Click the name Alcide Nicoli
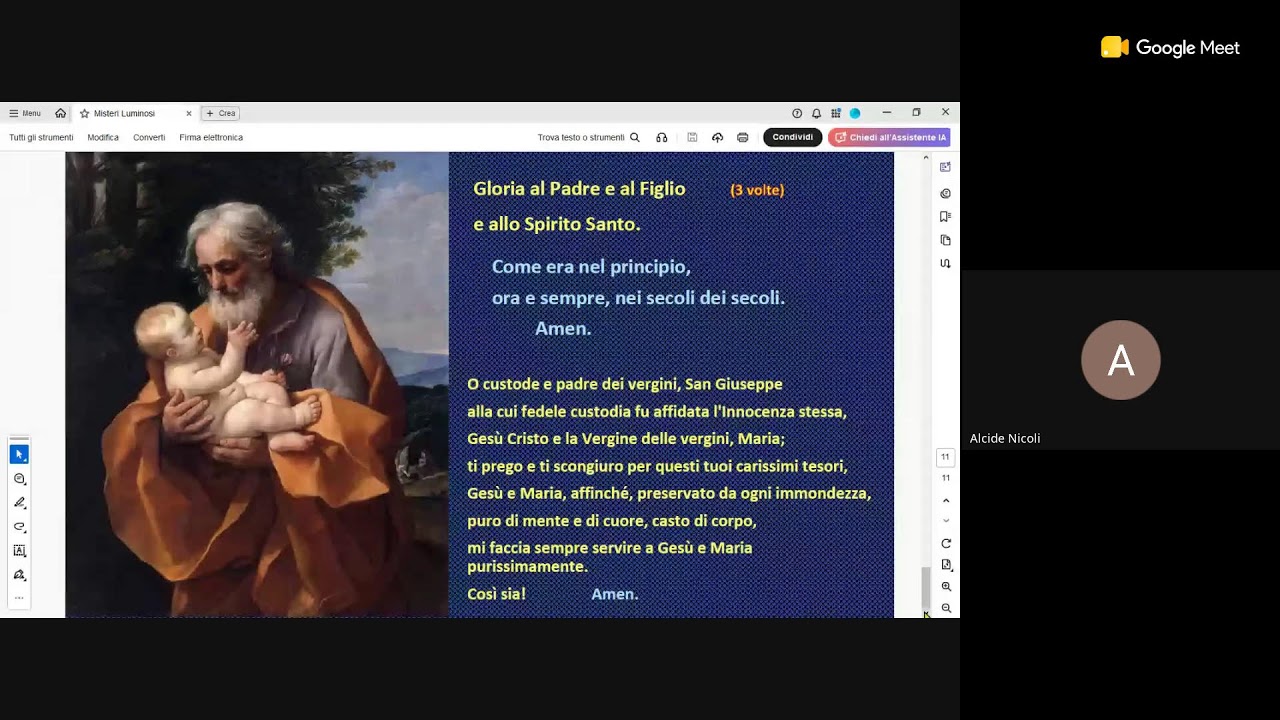The width and height of the screenshot is (1280, 720). [x=1005, y=438]
